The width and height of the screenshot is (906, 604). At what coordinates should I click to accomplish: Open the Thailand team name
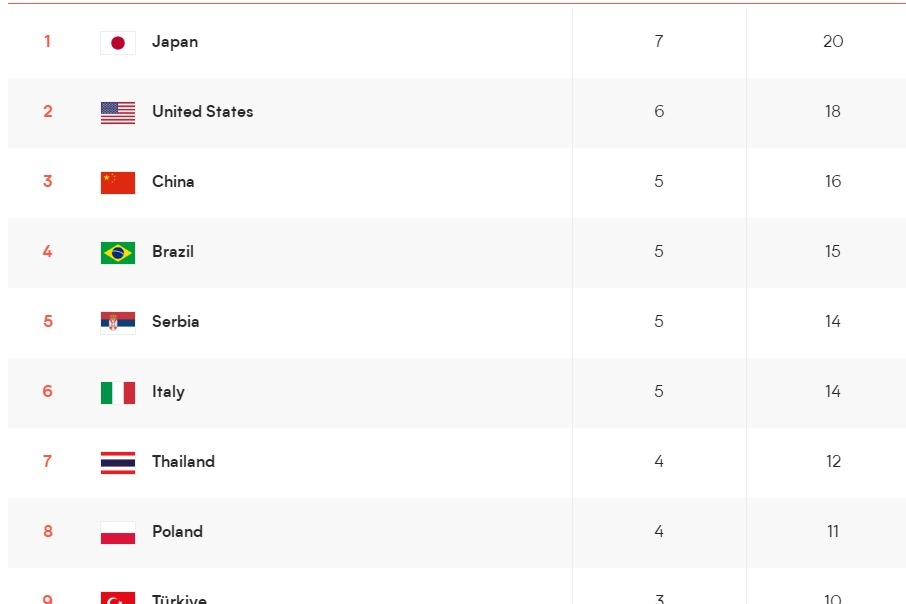(183, 461)
